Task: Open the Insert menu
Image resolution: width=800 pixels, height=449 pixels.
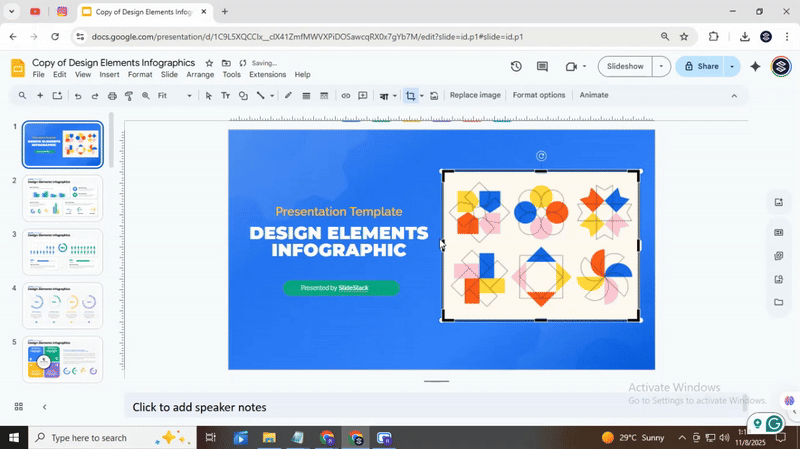Action: (x=109, y=75)
